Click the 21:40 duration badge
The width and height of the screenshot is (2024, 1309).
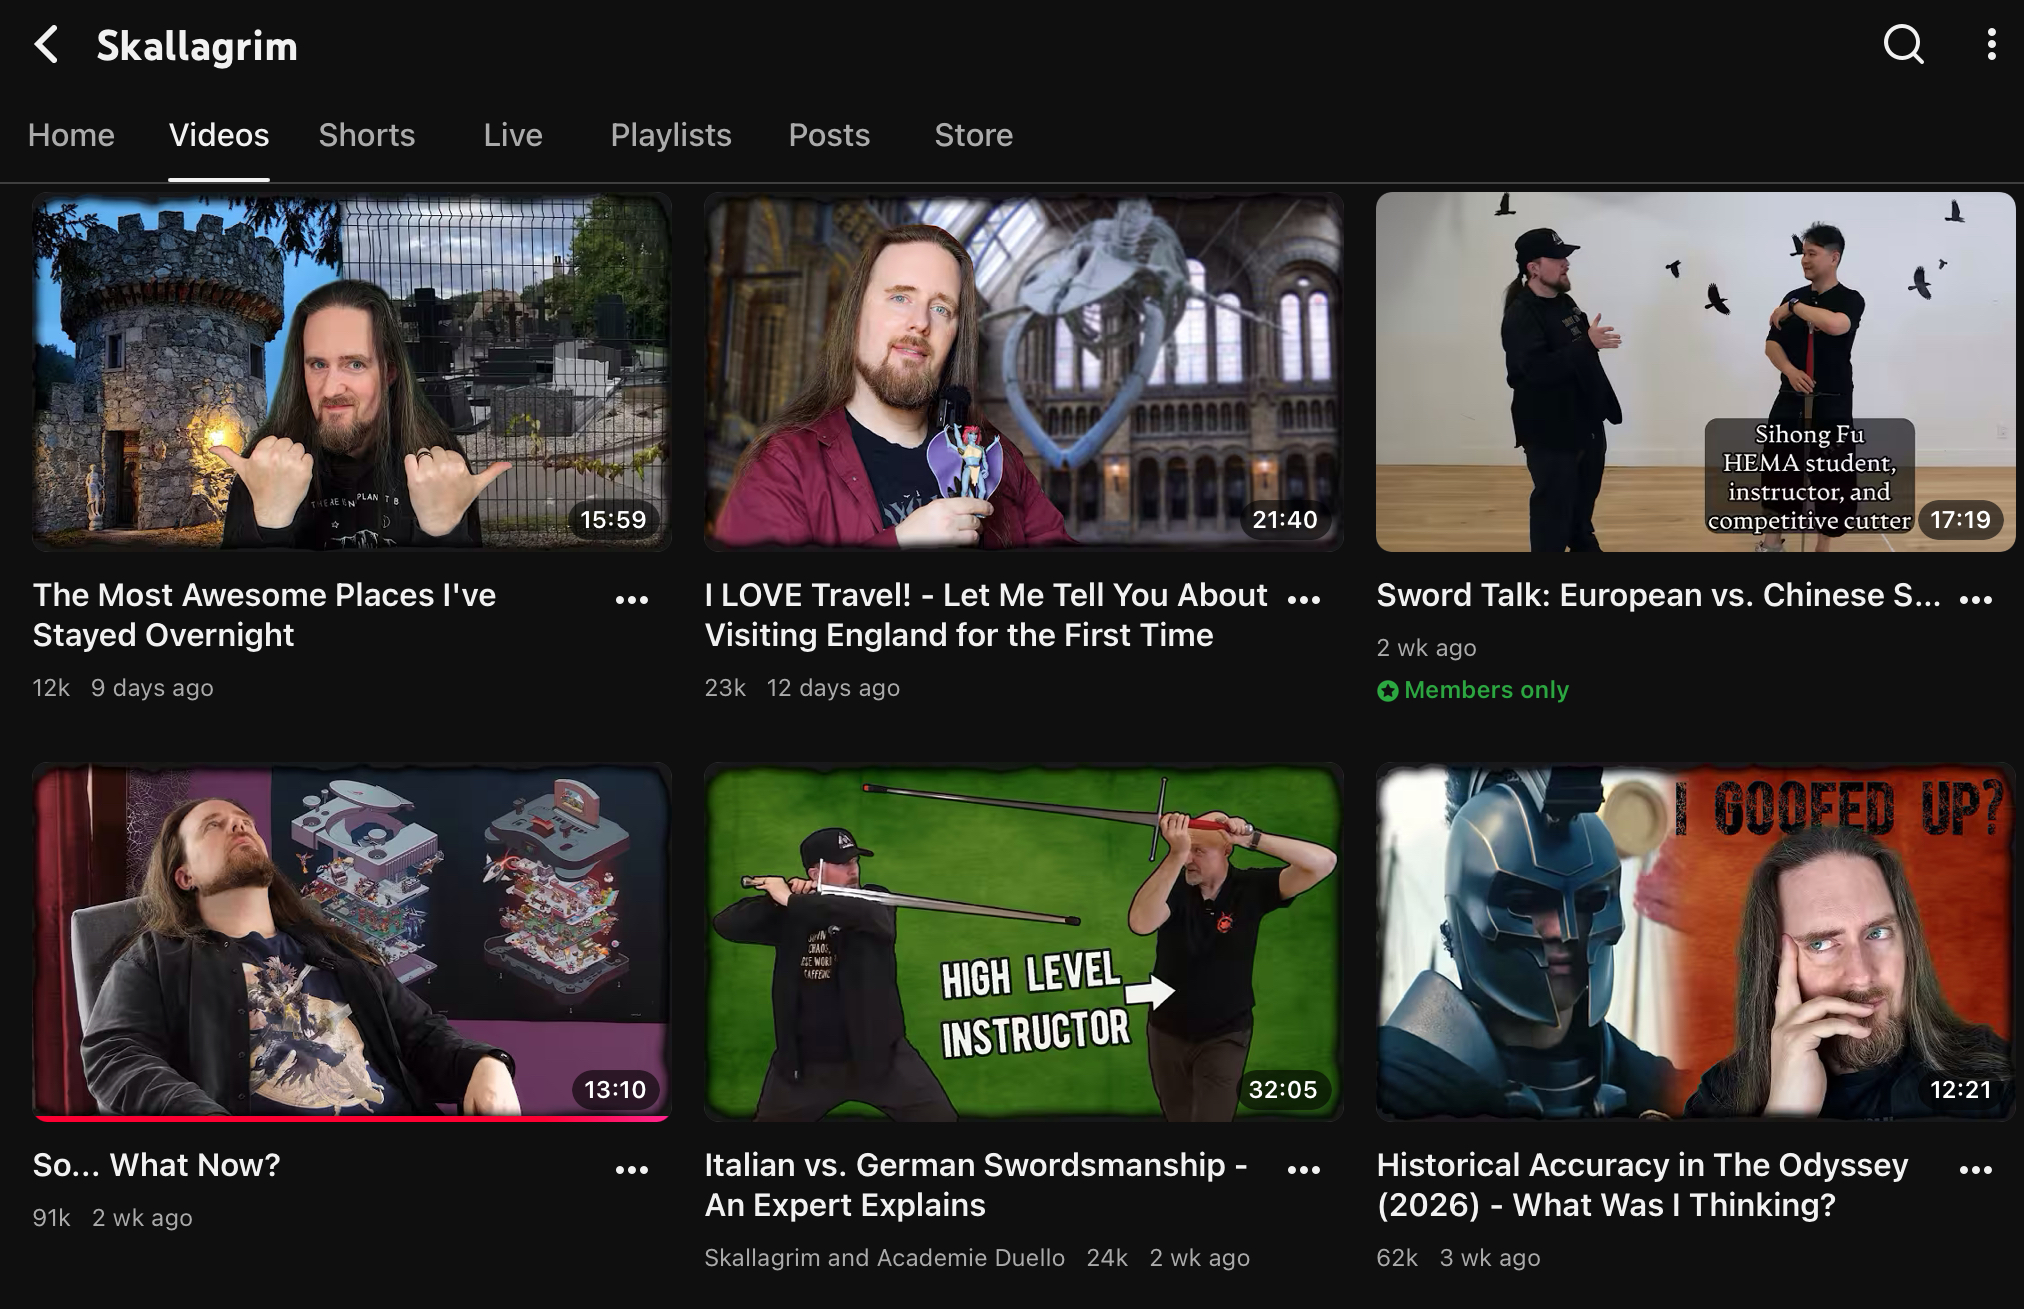(1285, 520)
